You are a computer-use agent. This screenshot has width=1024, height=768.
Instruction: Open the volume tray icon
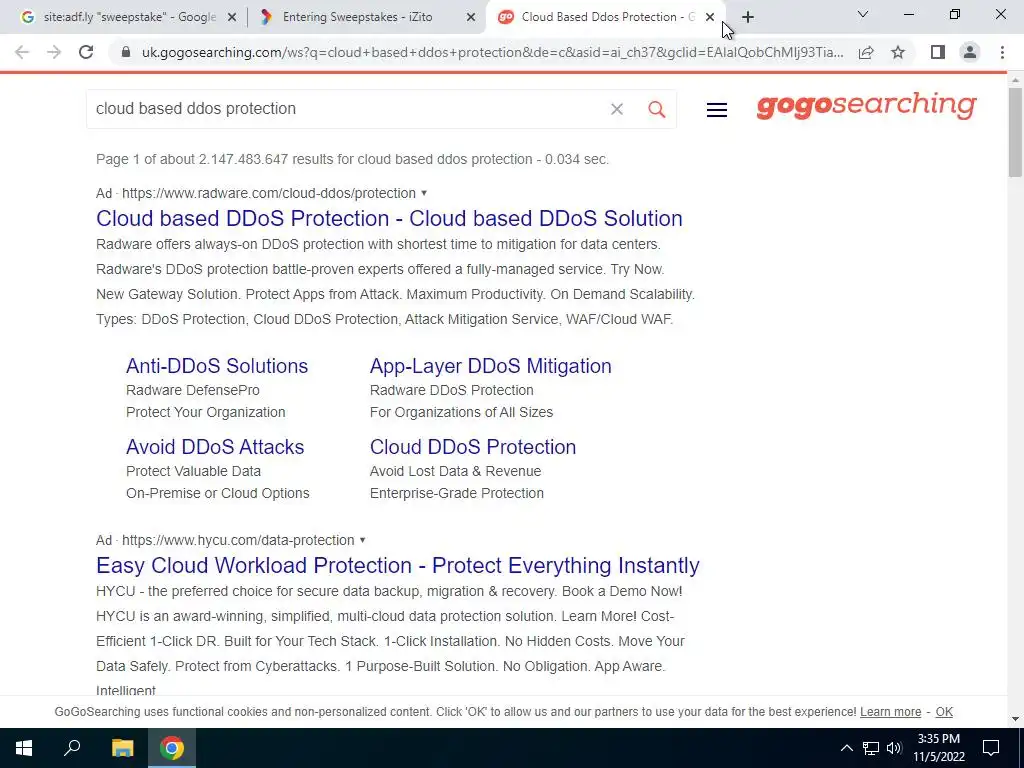tap(894, 748)
